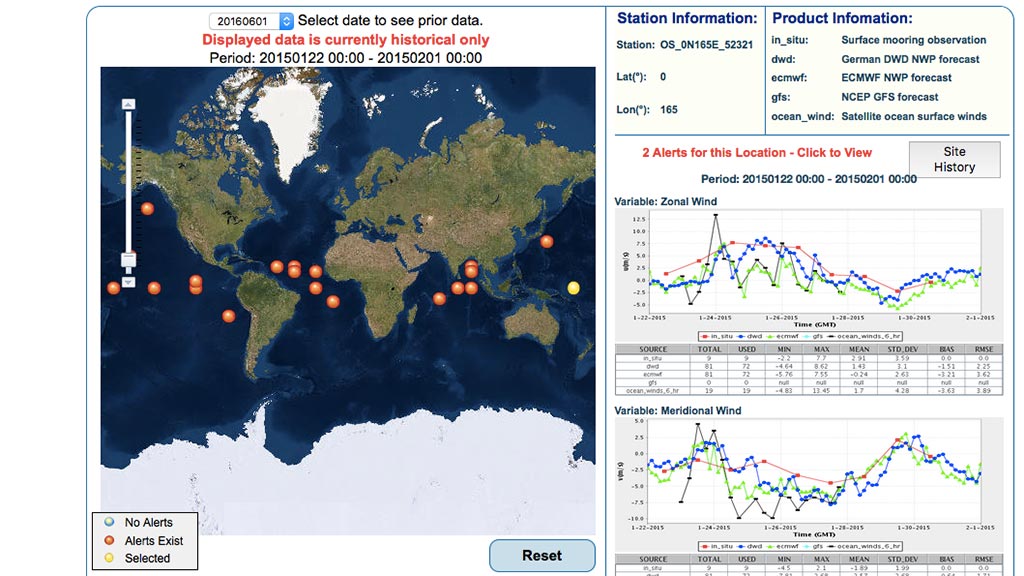Select the orange marker at the map's left edge
Screen dimensions: 1024x576
113,287
